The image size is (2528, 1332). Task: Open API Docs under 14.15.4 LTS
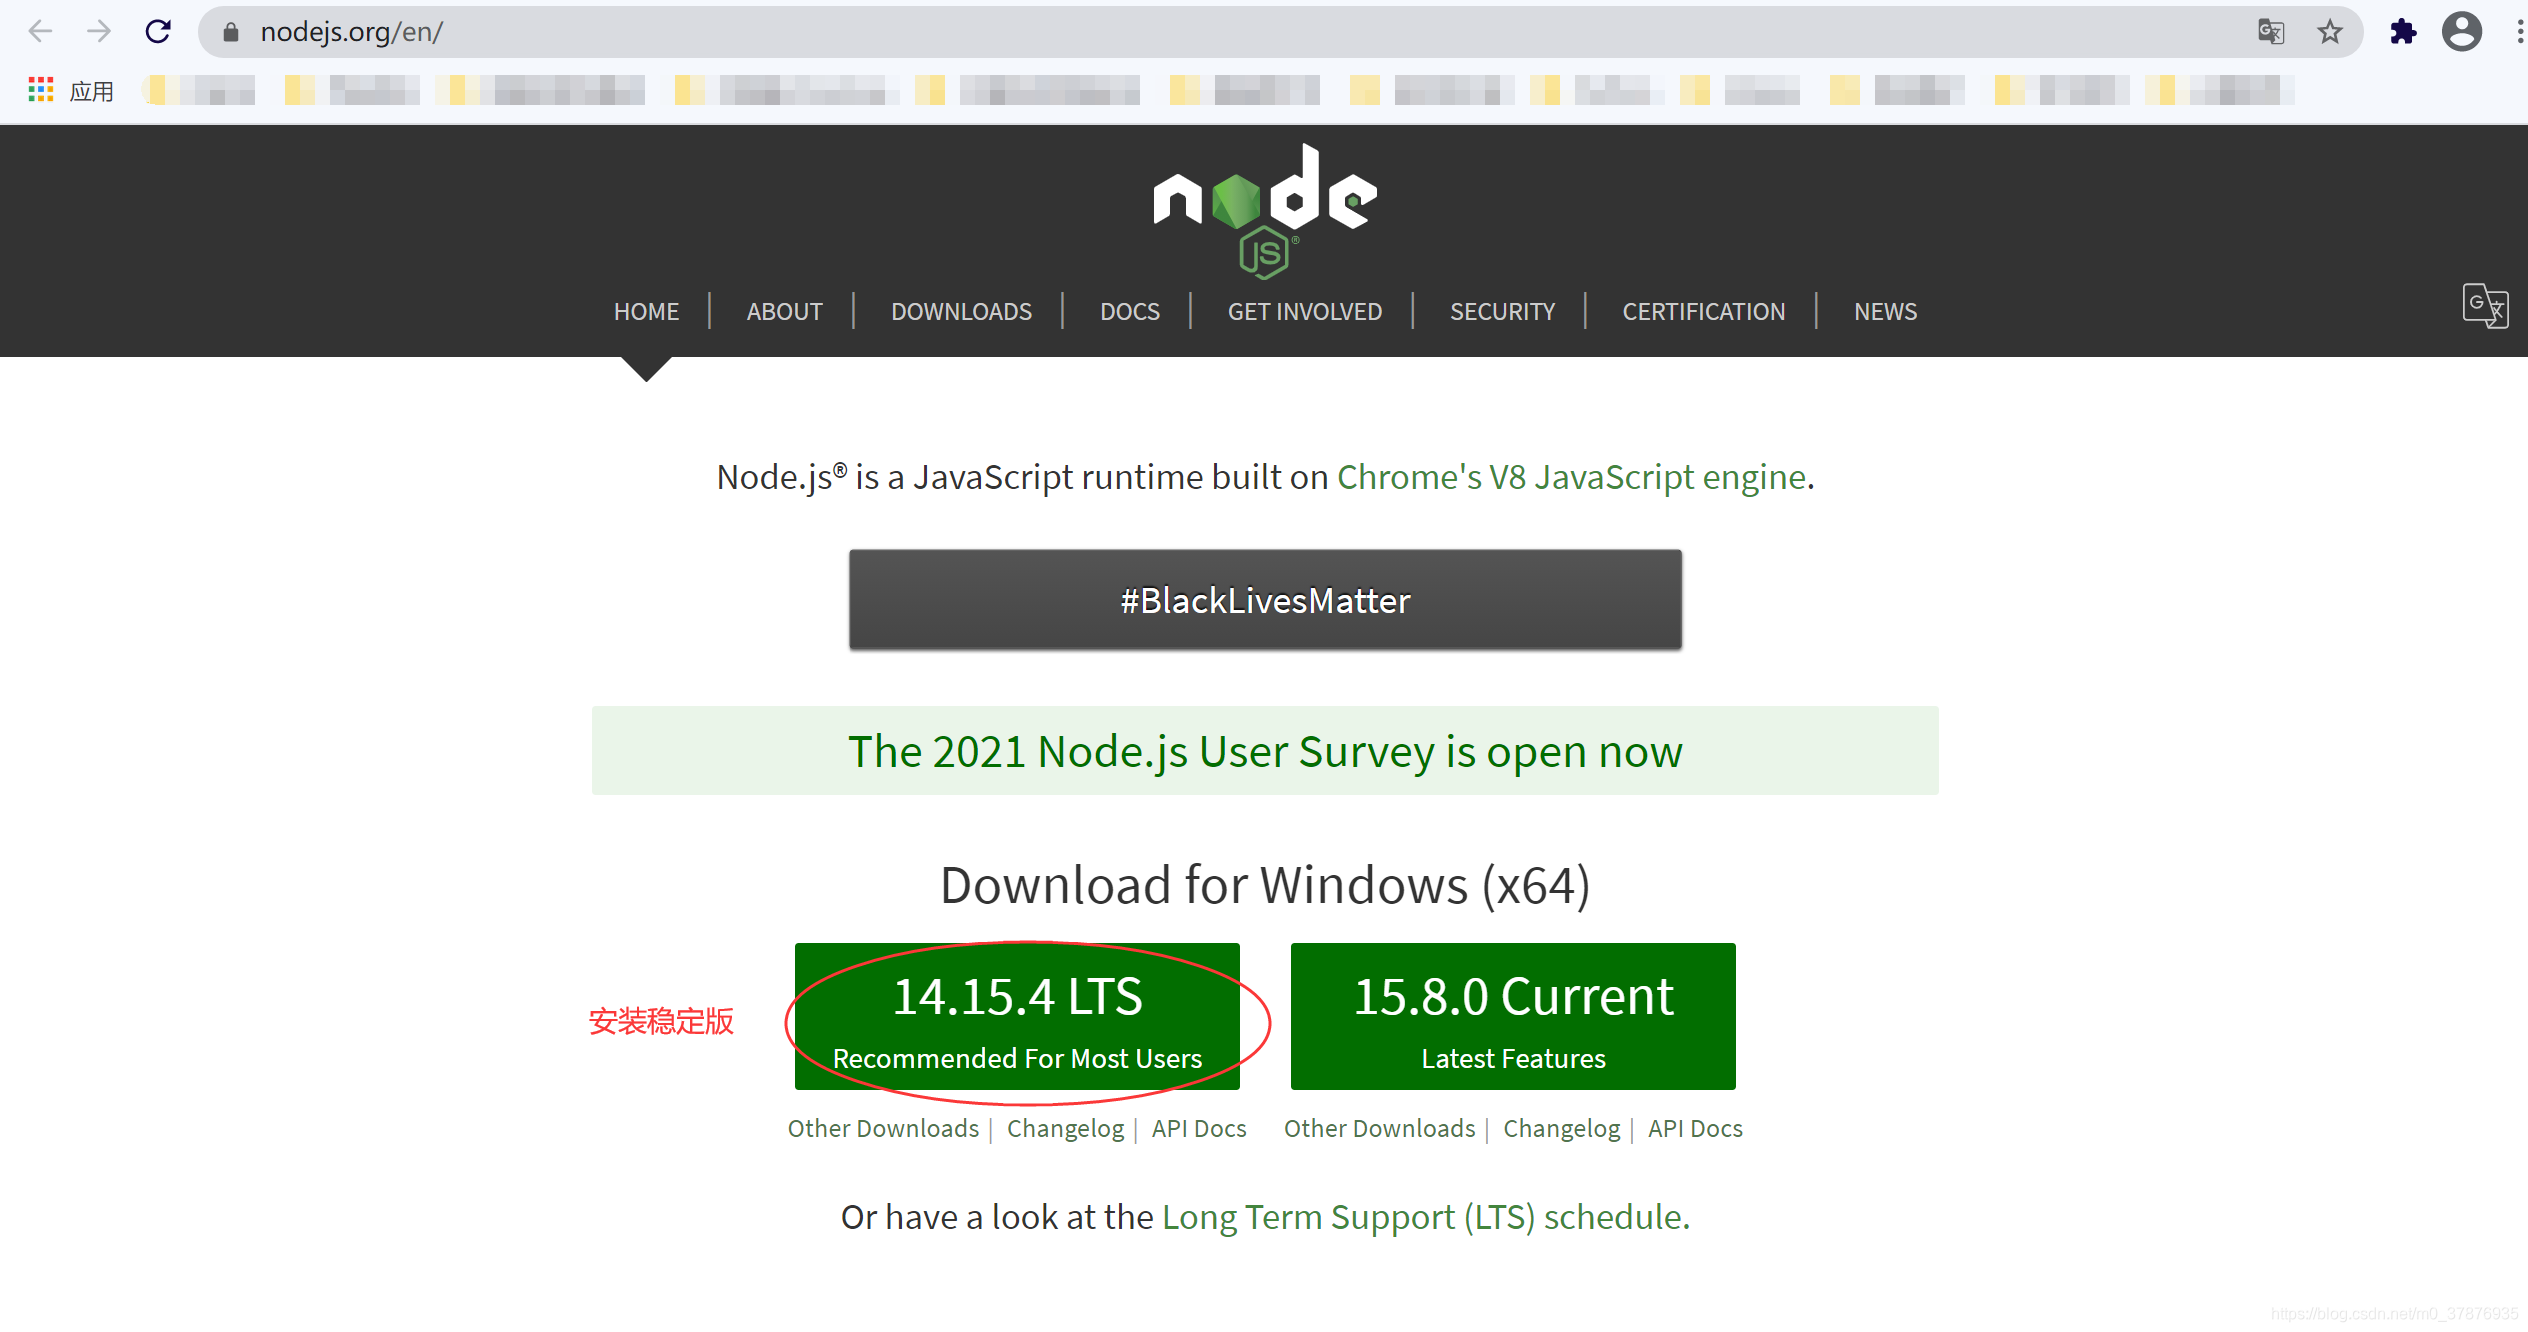pyautogui.click(x=1199, y=1129)
